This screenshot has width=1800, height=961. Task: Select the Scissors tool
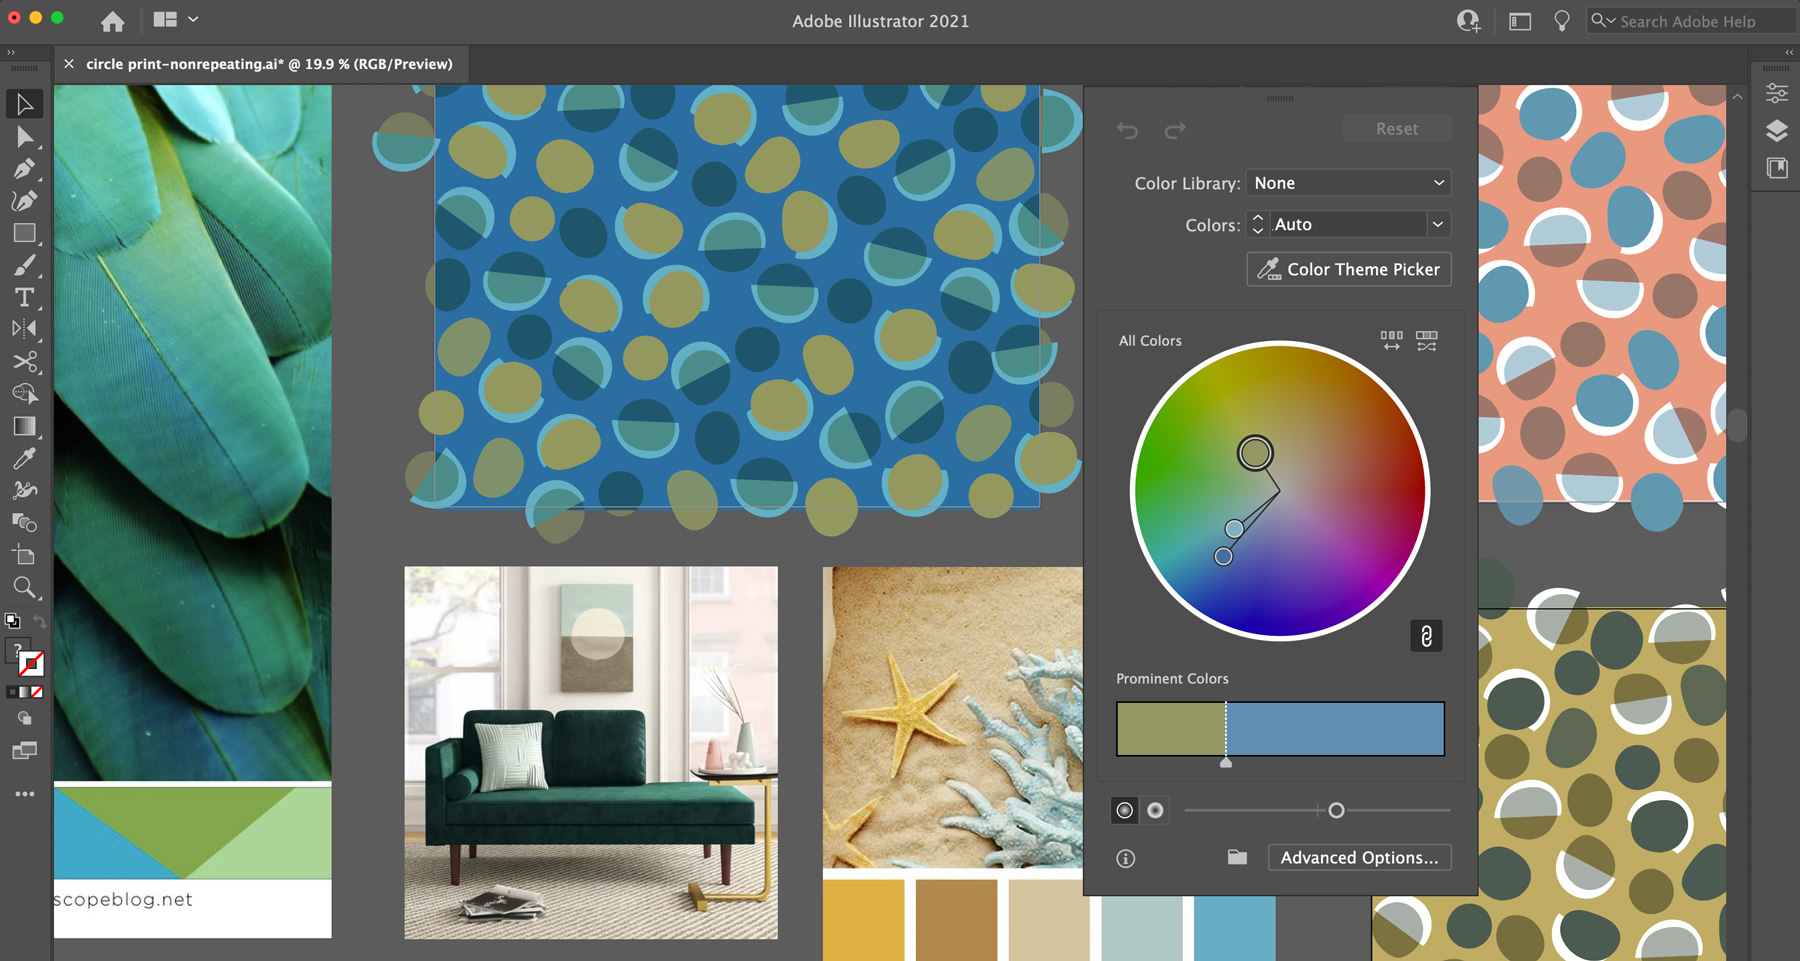(x=25, y=363)
